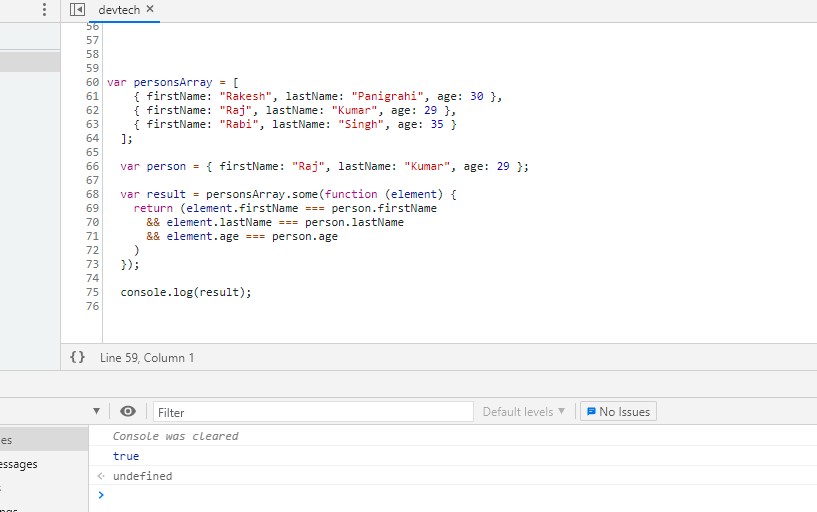This screenshot has height=512, width=817.
Task: Click line number 75 in gutter
Action: 92,292
